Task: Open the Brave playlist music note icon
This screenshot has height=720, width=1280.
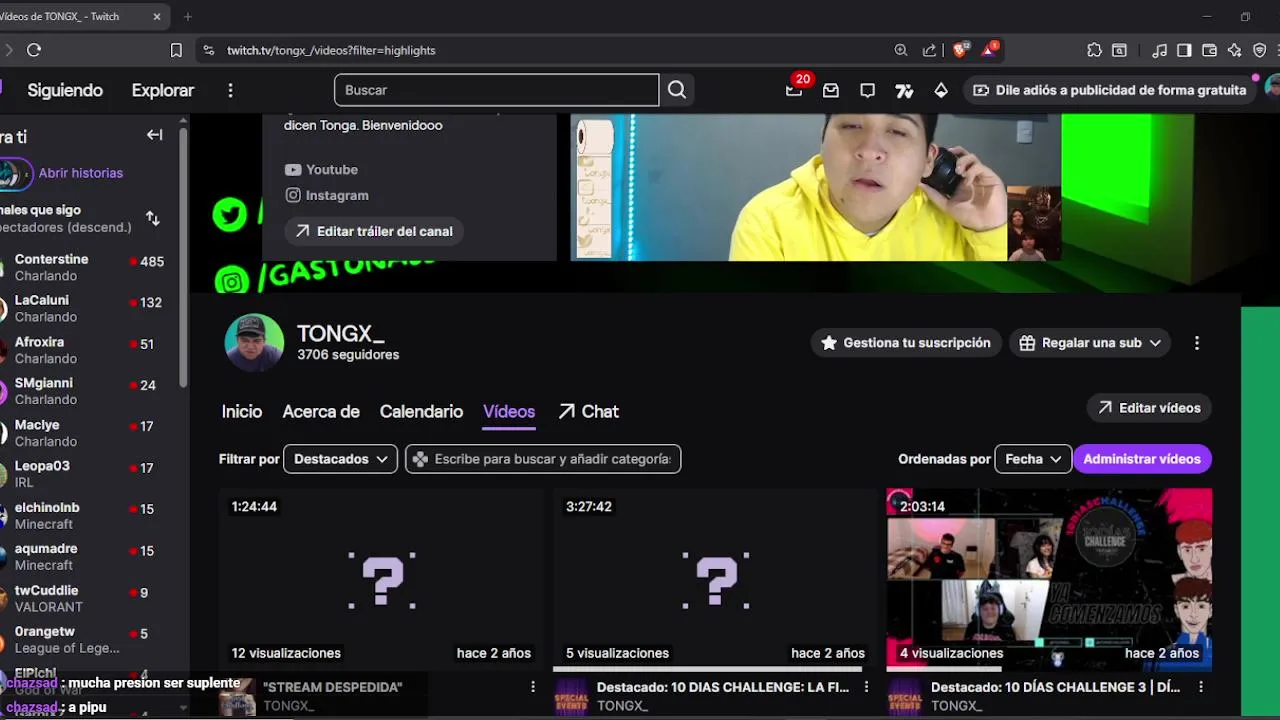Action: pyautogui.click(x=1160, y=50)
